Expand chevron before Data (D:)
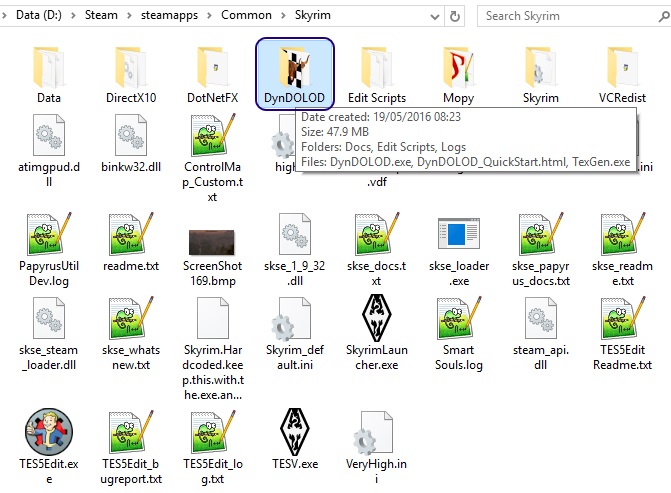This screenshot has height=493, width=671. point(4,15)
